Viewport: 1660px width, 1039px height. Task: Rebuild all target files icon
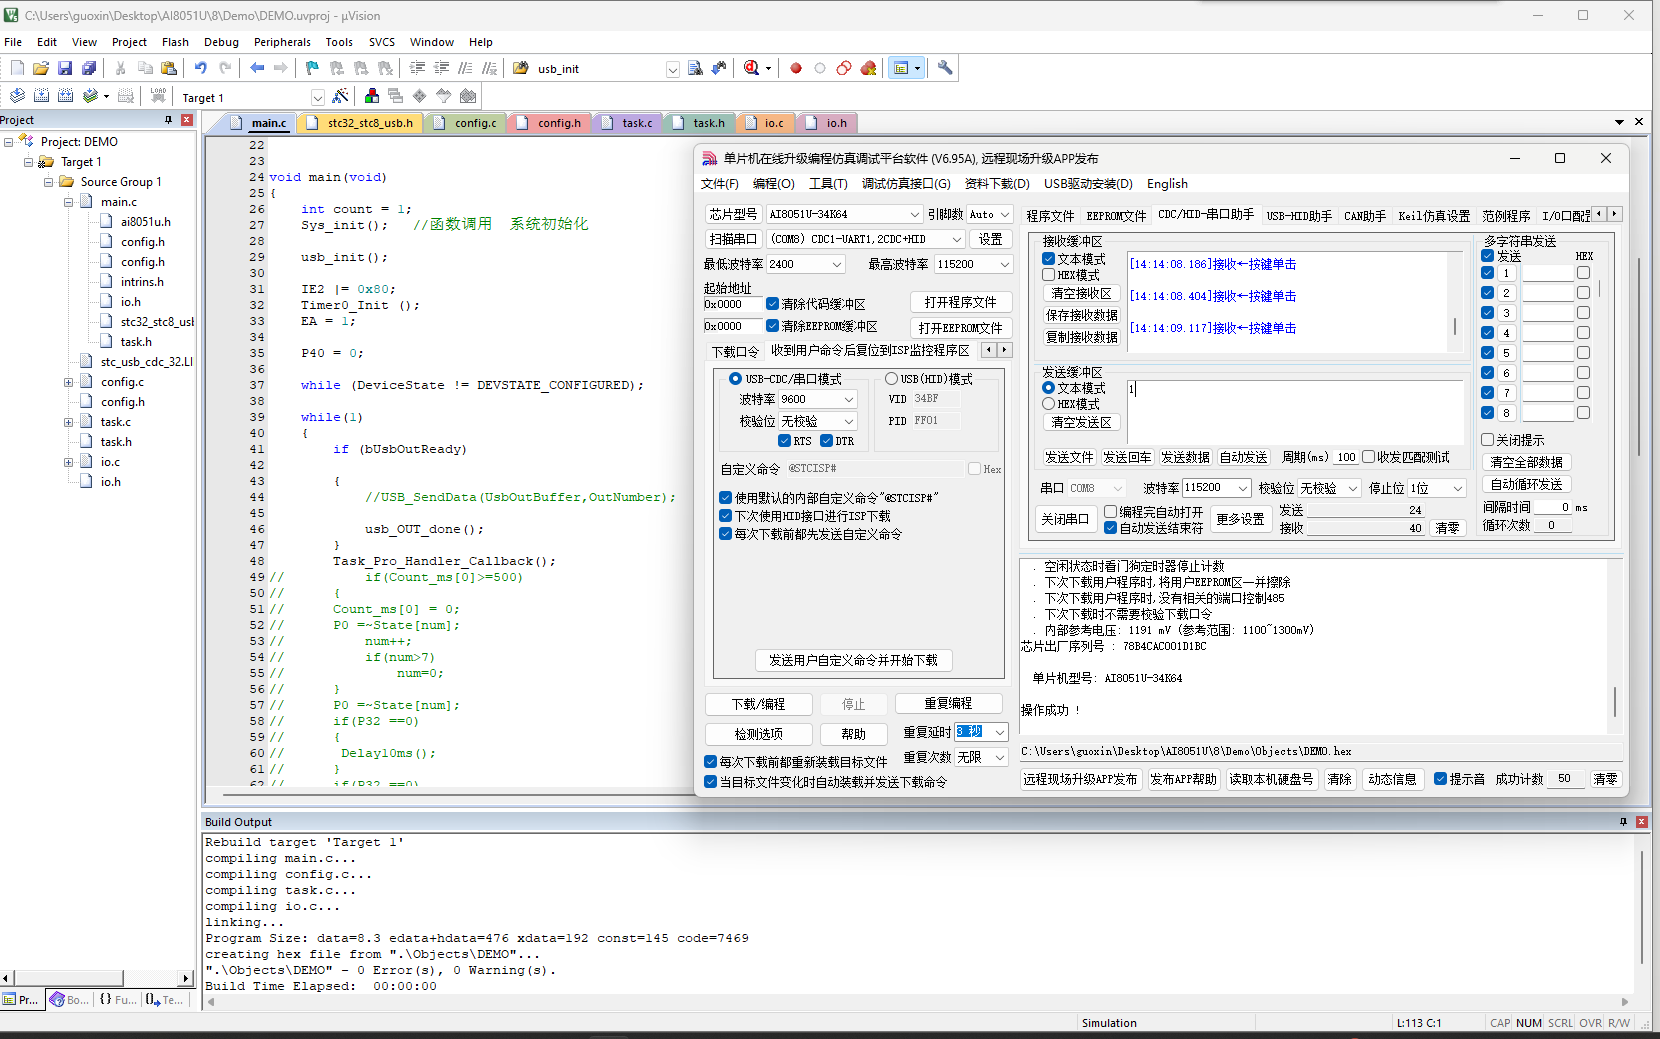[65, 96]
